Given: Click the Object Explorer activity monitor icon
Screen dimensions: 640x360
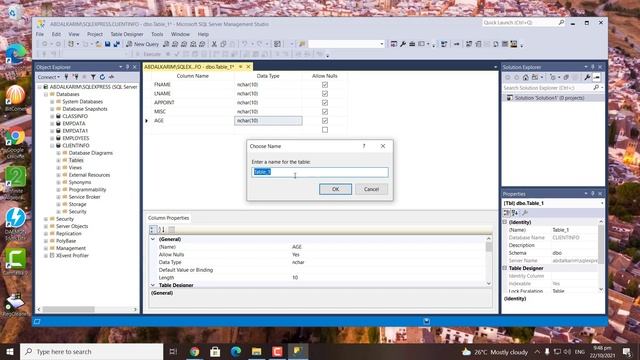Looking at the screenshot, I should [111, 77].
